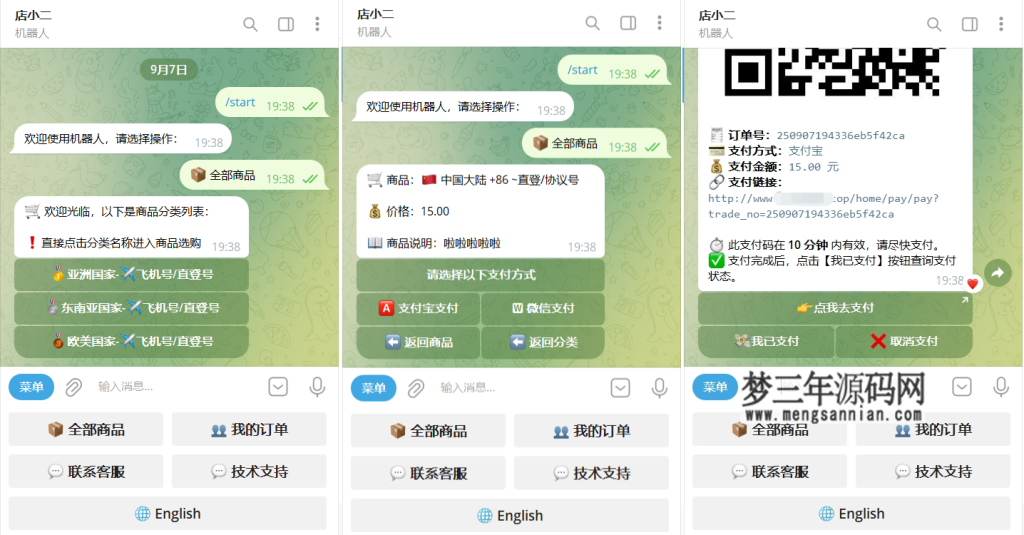Screen dimensions: 1024x535
Task: Open three-dot menu in left chat window
Action: [317, 24]
